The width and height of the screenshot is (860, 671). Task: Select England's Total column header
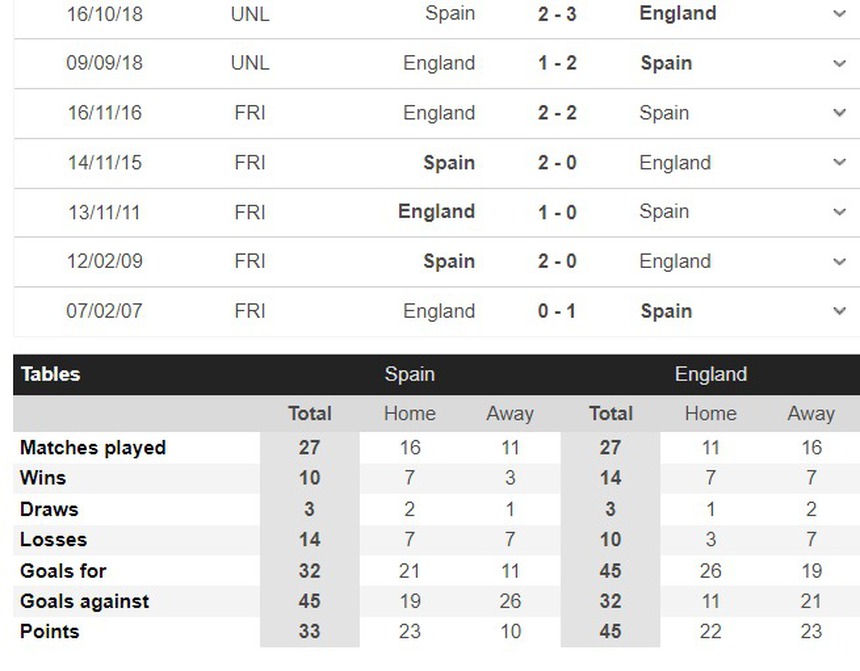point(610,413)
